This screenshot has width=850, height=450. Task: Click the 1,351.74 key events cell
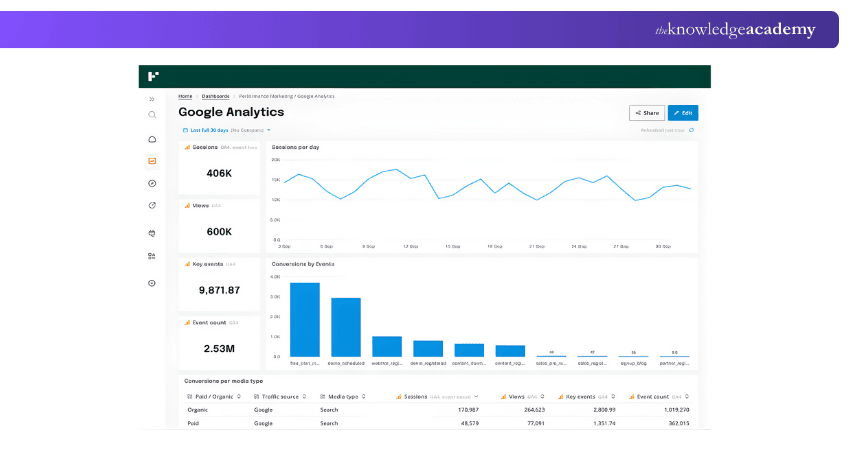604,423
